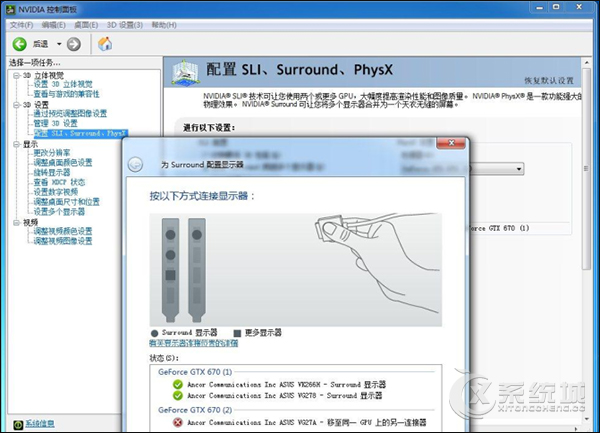Image resolution: width=600 pixels, height=433 pixels.
Task: Close the Surround configuration dialog
Action: coord(451,143)
